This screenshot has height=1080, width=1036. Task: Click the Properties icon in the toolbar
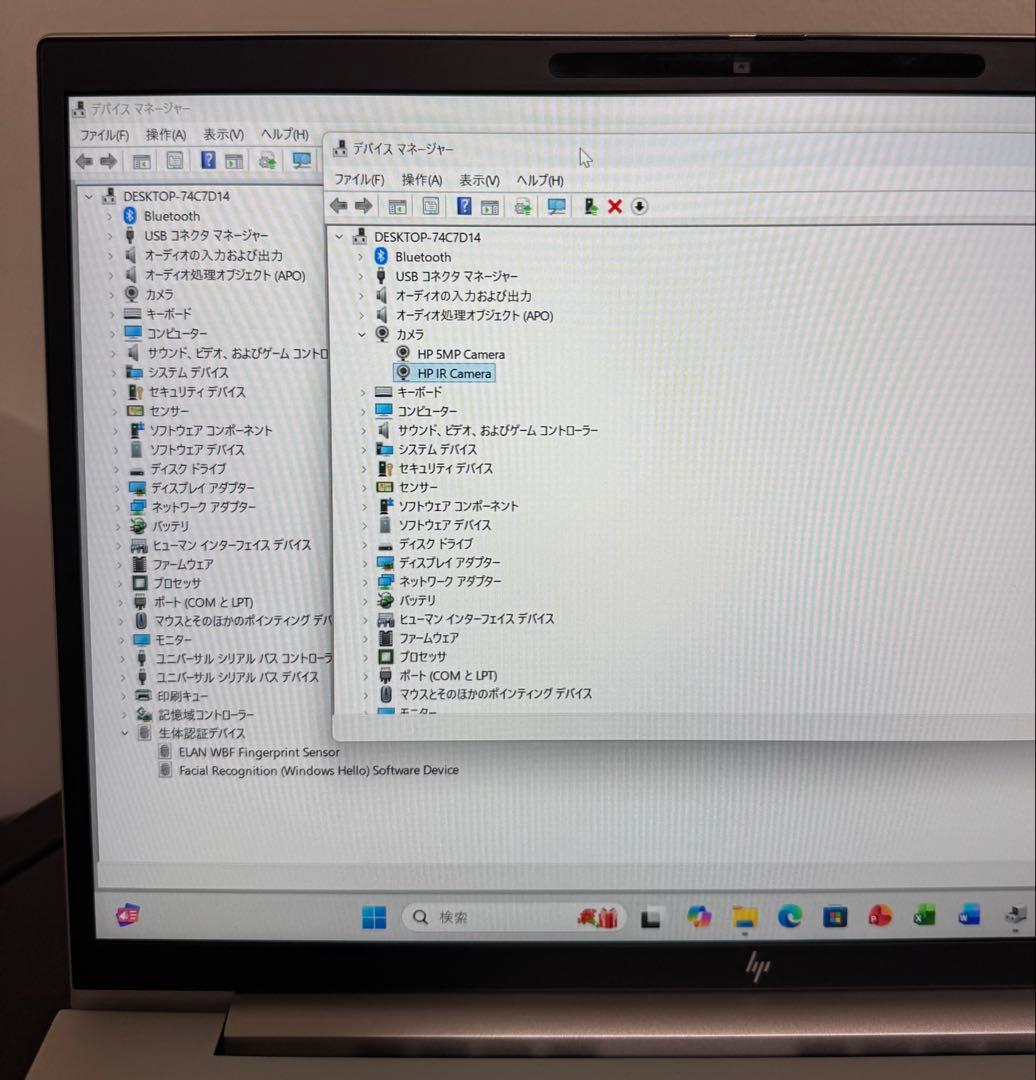pyautogui.click(x=429, y=206)
